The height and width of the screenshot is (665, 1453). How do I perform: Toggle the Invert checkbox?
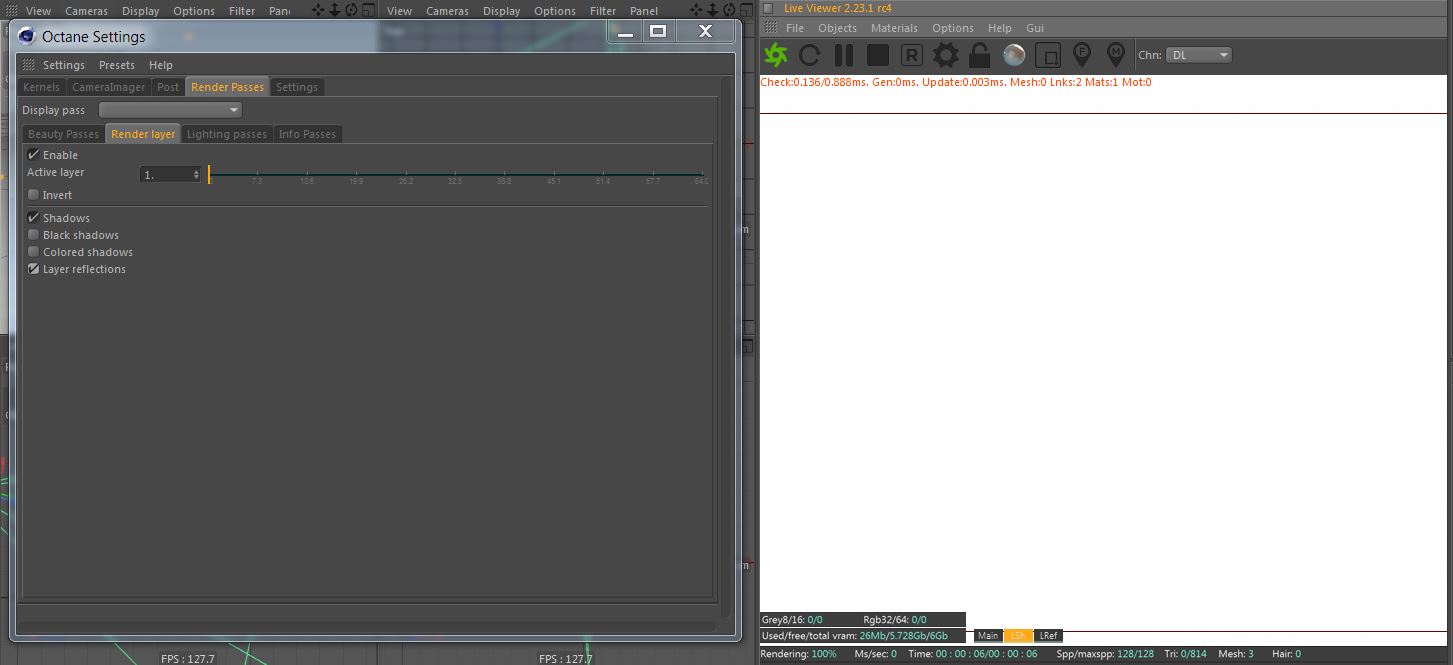33,195
